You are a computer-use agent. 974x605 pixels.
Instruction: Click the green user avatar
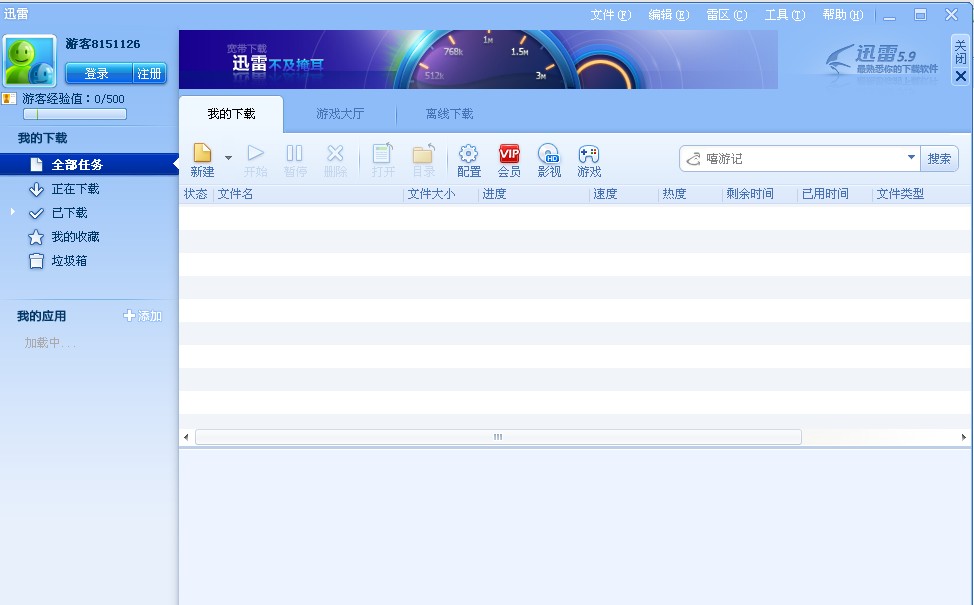click(29, 60)
